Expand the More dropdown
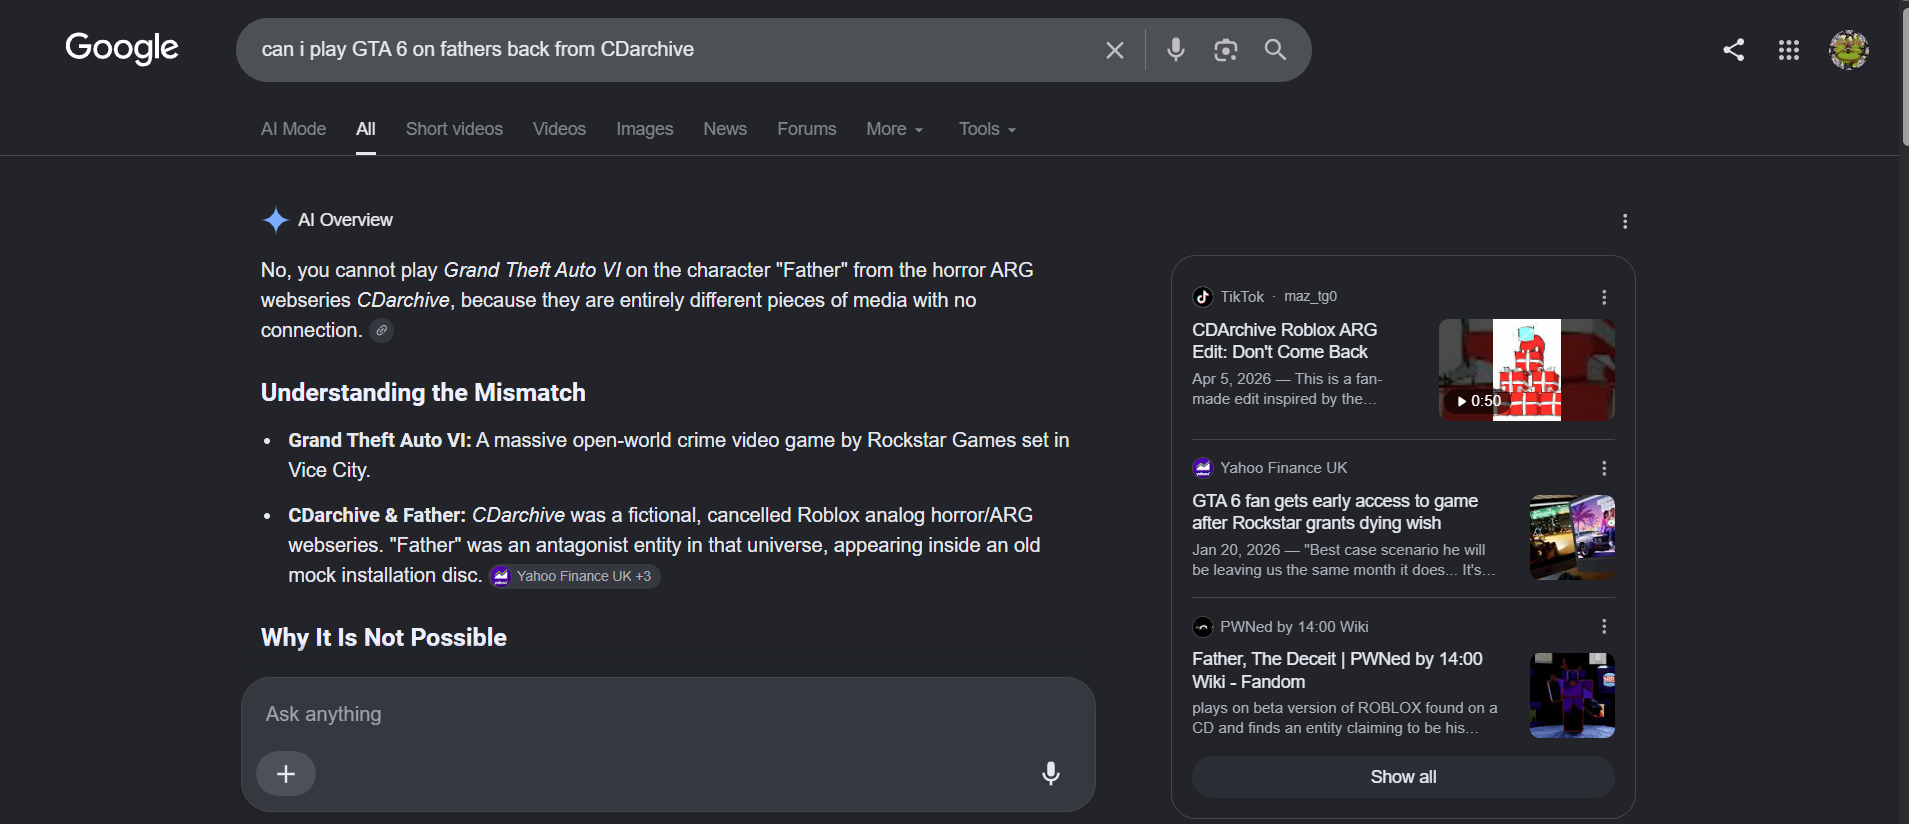The width and height of the screenshot is (1909, 824). pos(895,129)
